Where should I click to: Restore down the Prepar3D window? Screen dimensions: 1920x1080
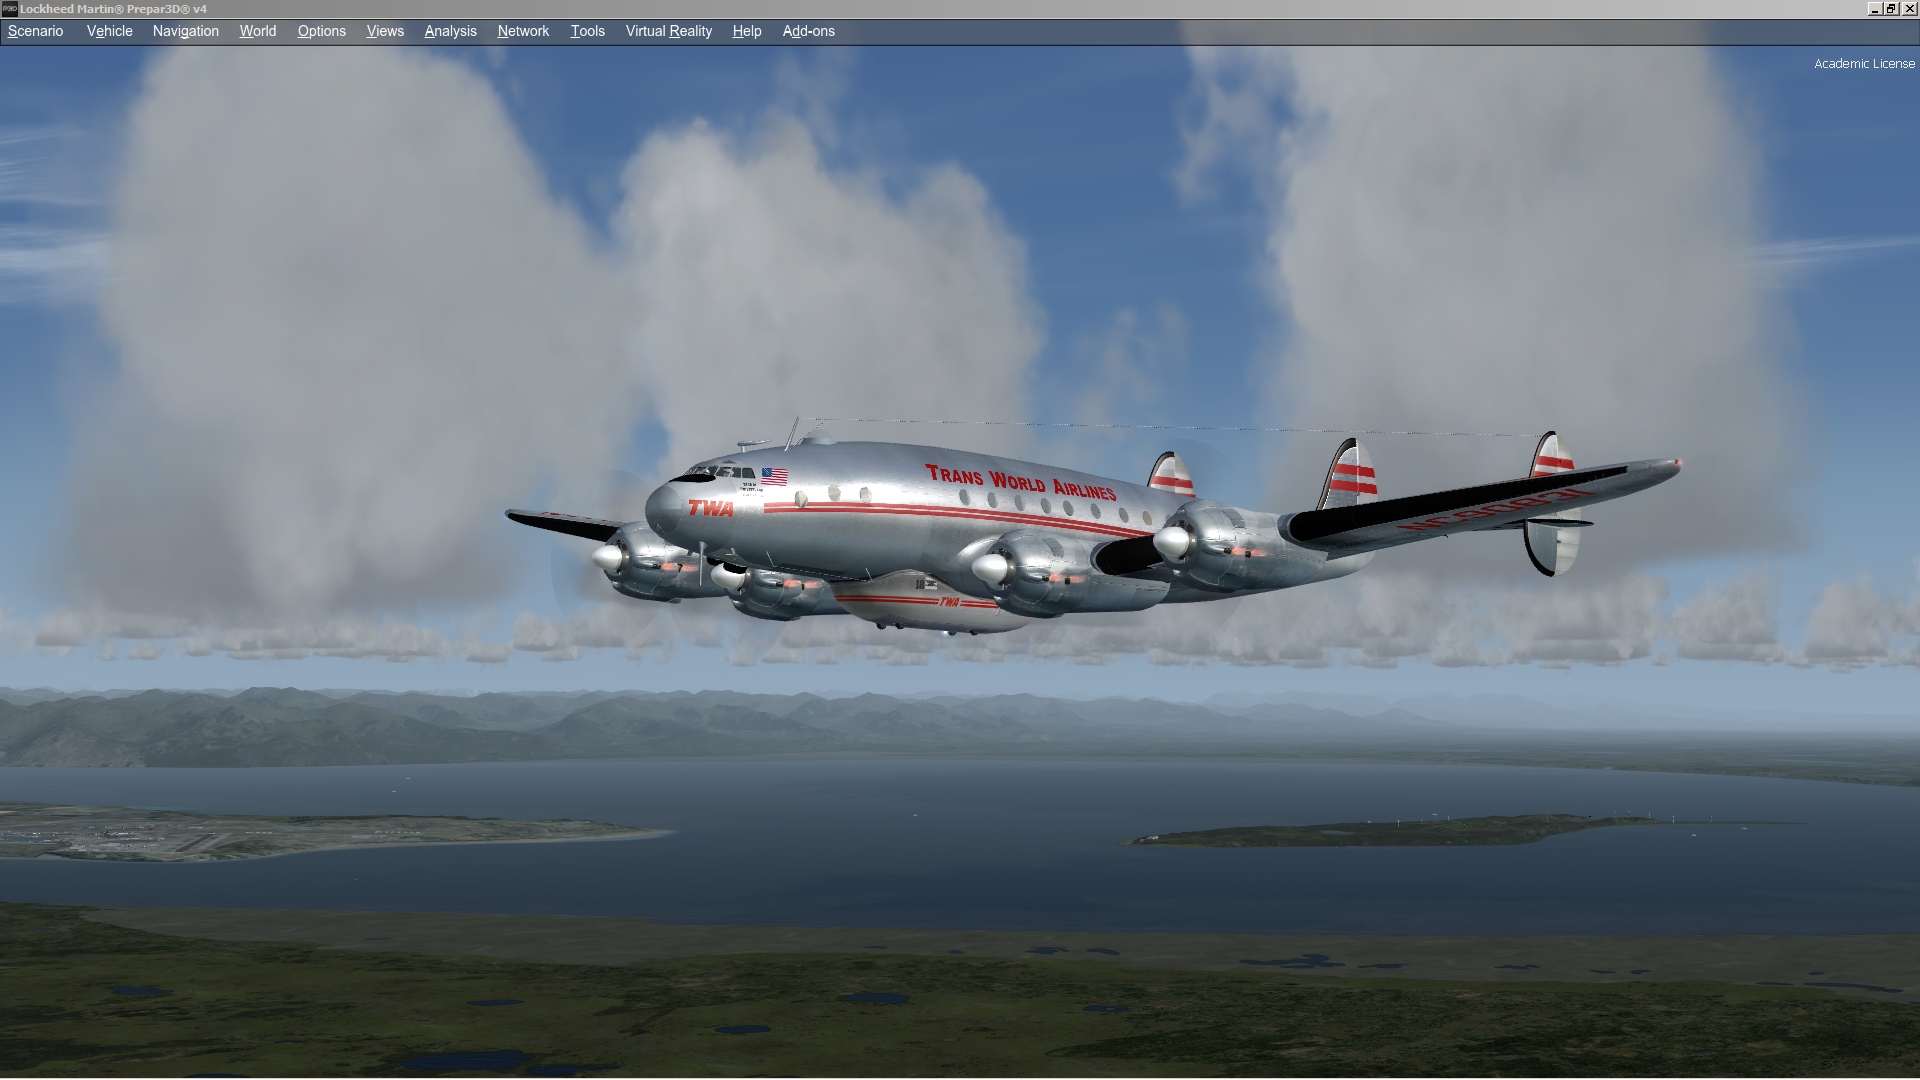(x=1891, y=9)
